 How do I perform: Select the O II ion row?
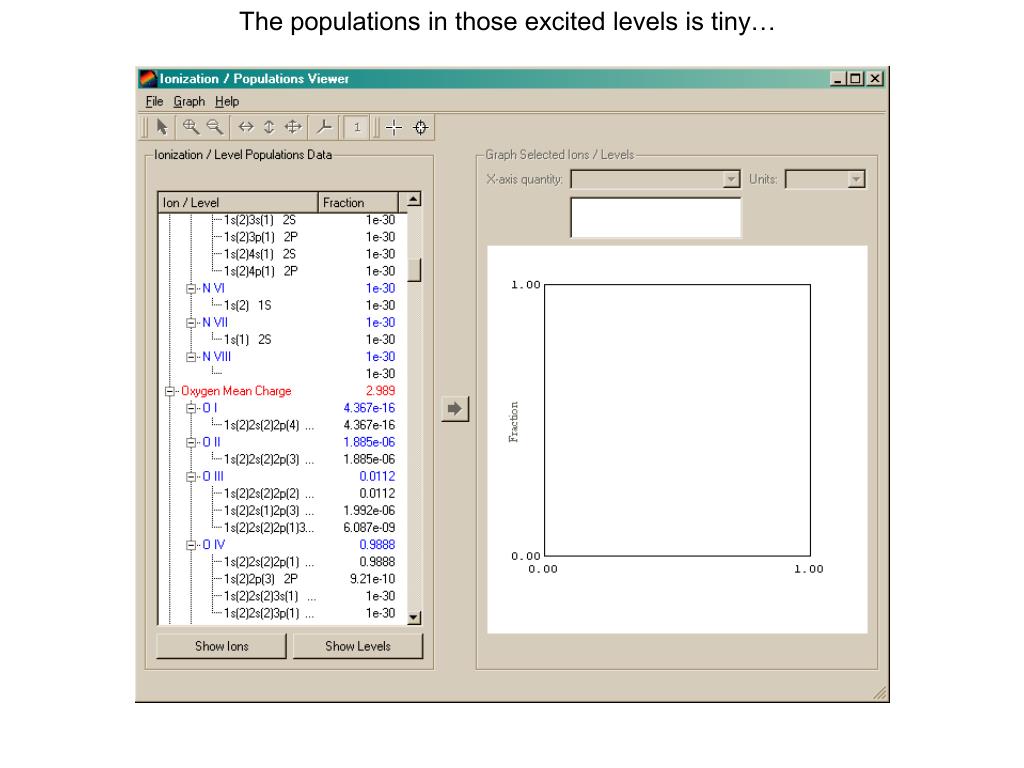tap(211, 442)
